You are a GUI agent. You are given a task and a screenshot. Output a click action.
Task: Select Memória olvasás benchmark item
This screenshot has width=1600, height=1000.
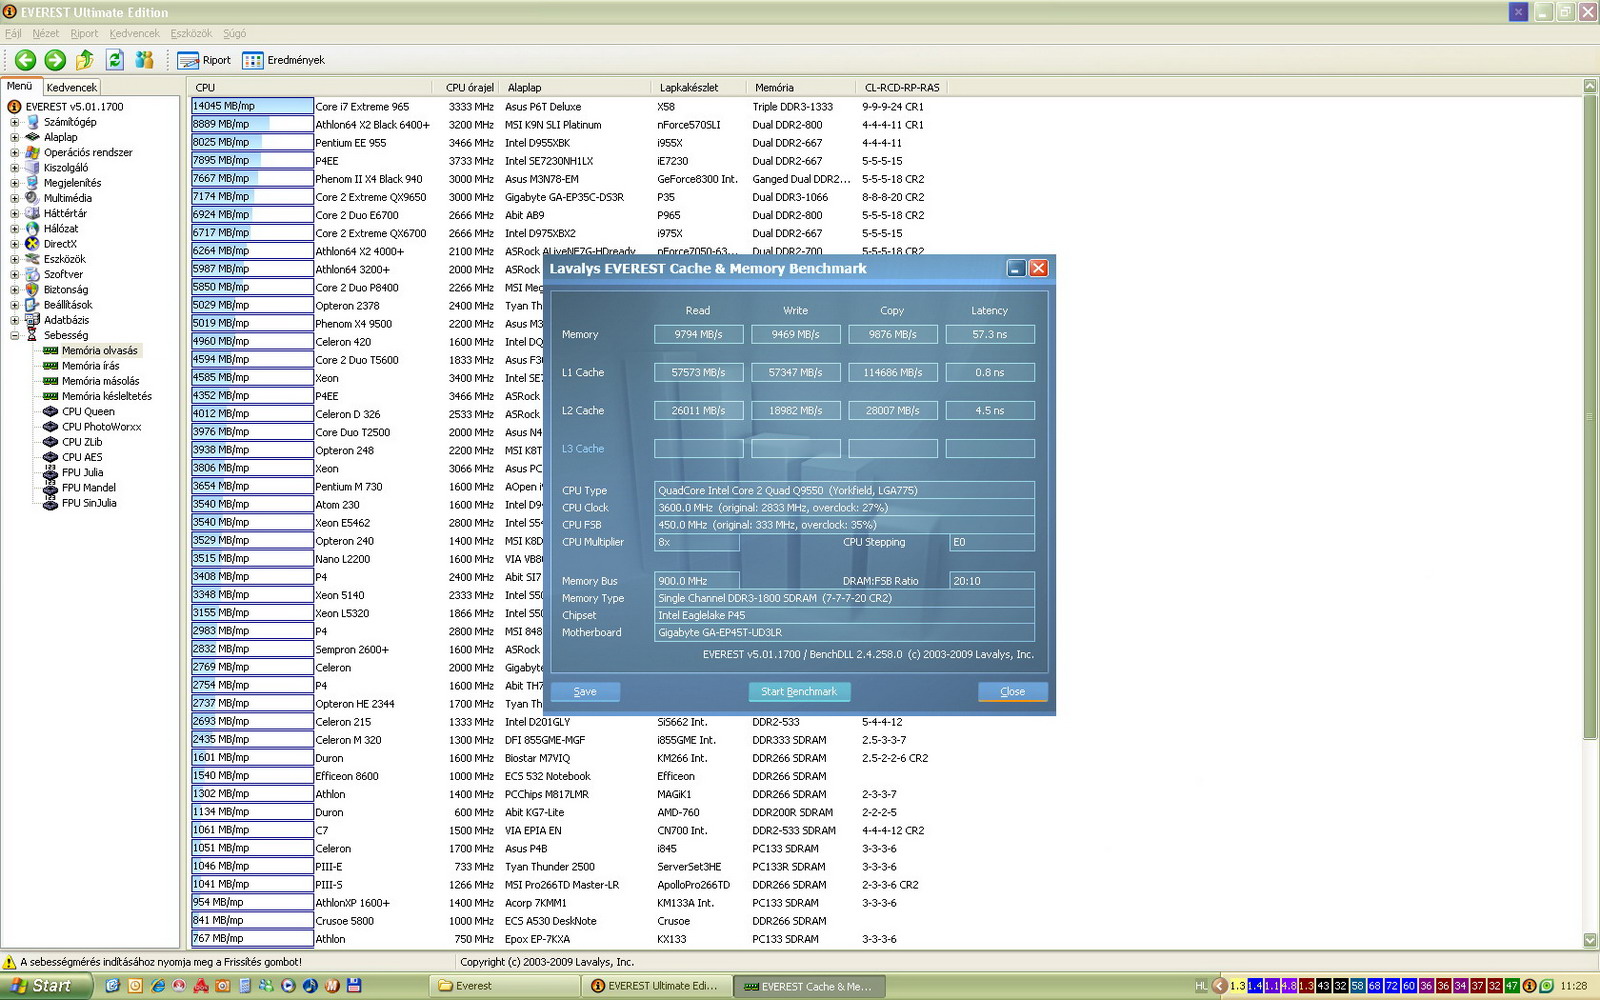[100, 351]
